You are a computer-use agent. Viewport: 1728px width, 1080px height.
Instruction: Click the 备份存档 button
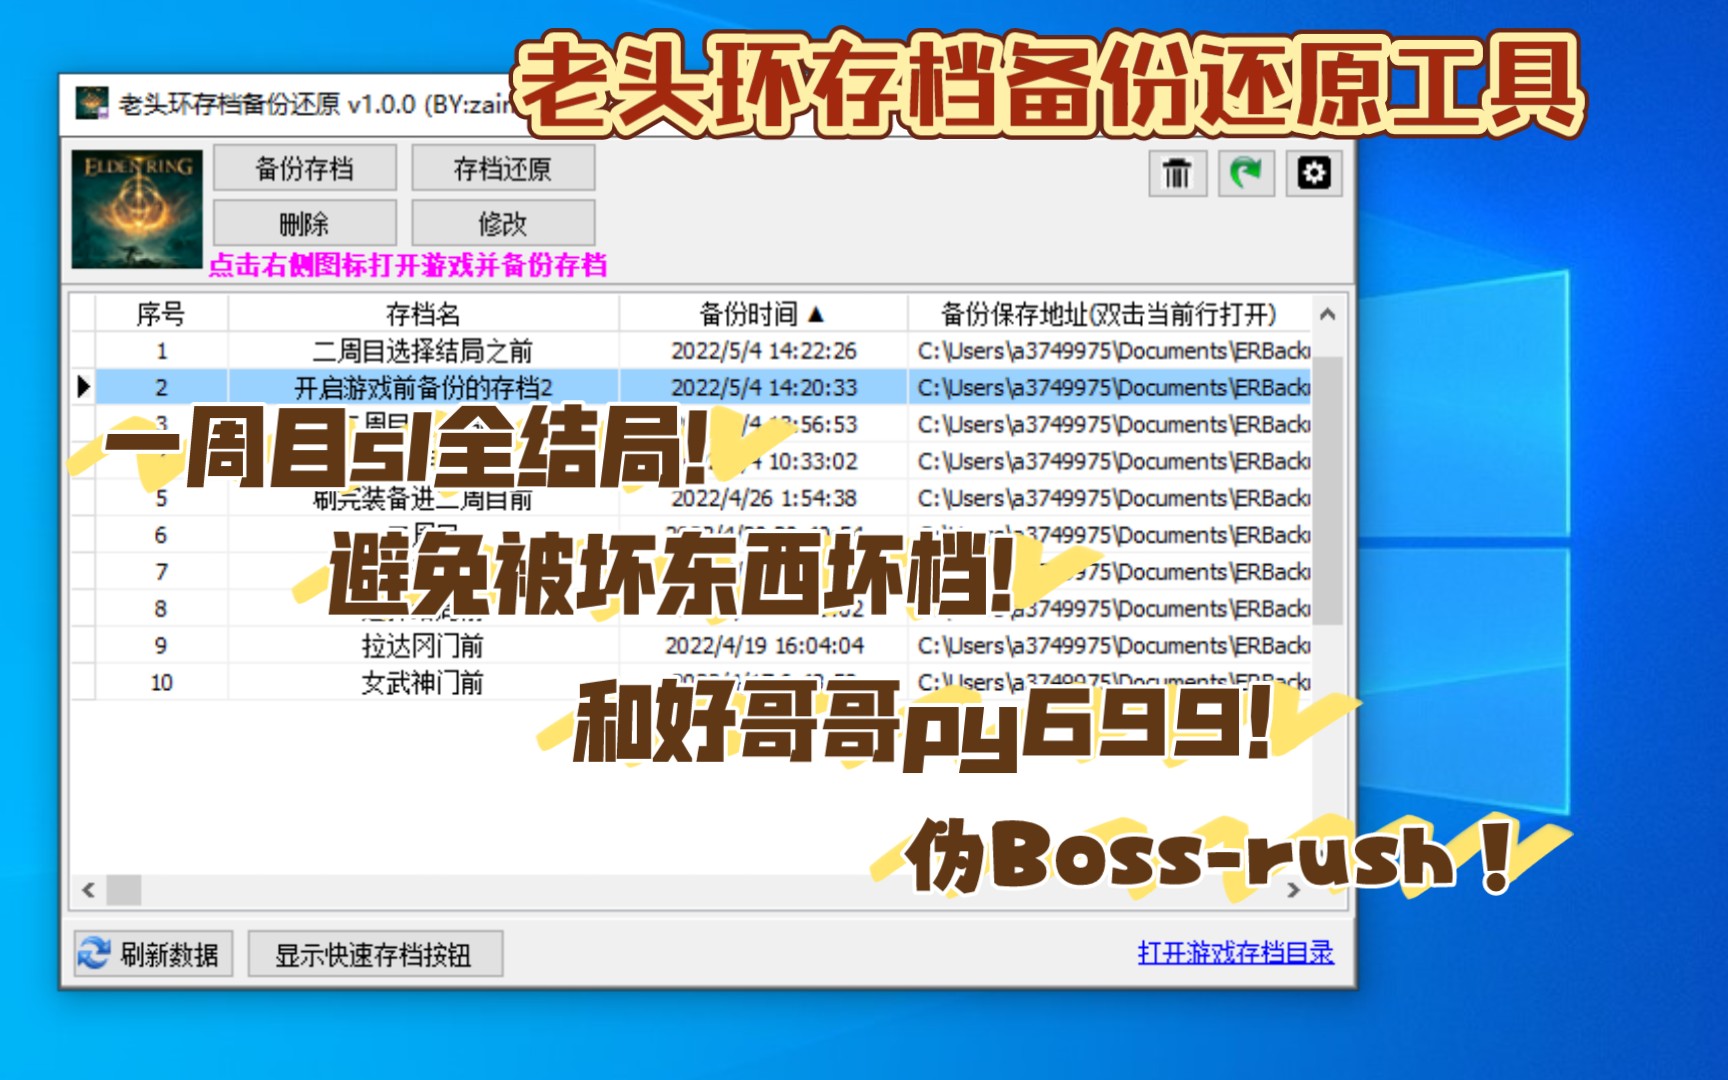click(305, 168)
